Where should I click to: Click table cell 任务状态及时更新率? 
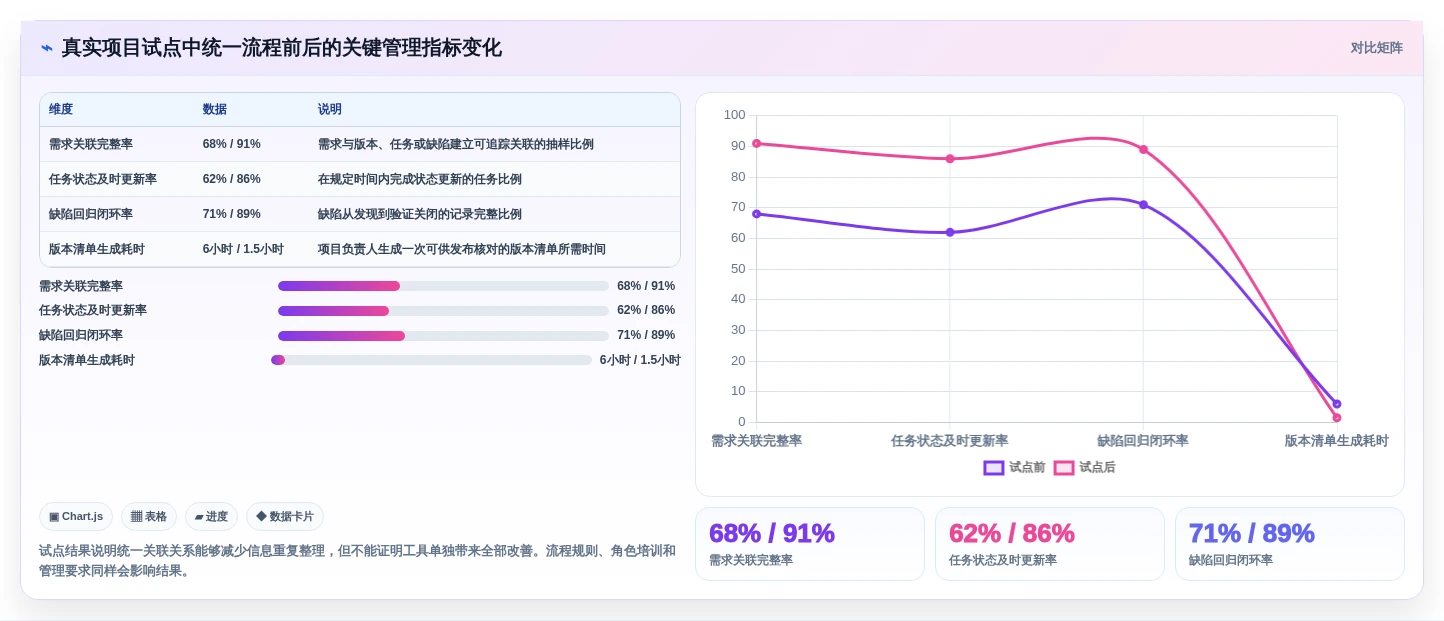[103, 179]
